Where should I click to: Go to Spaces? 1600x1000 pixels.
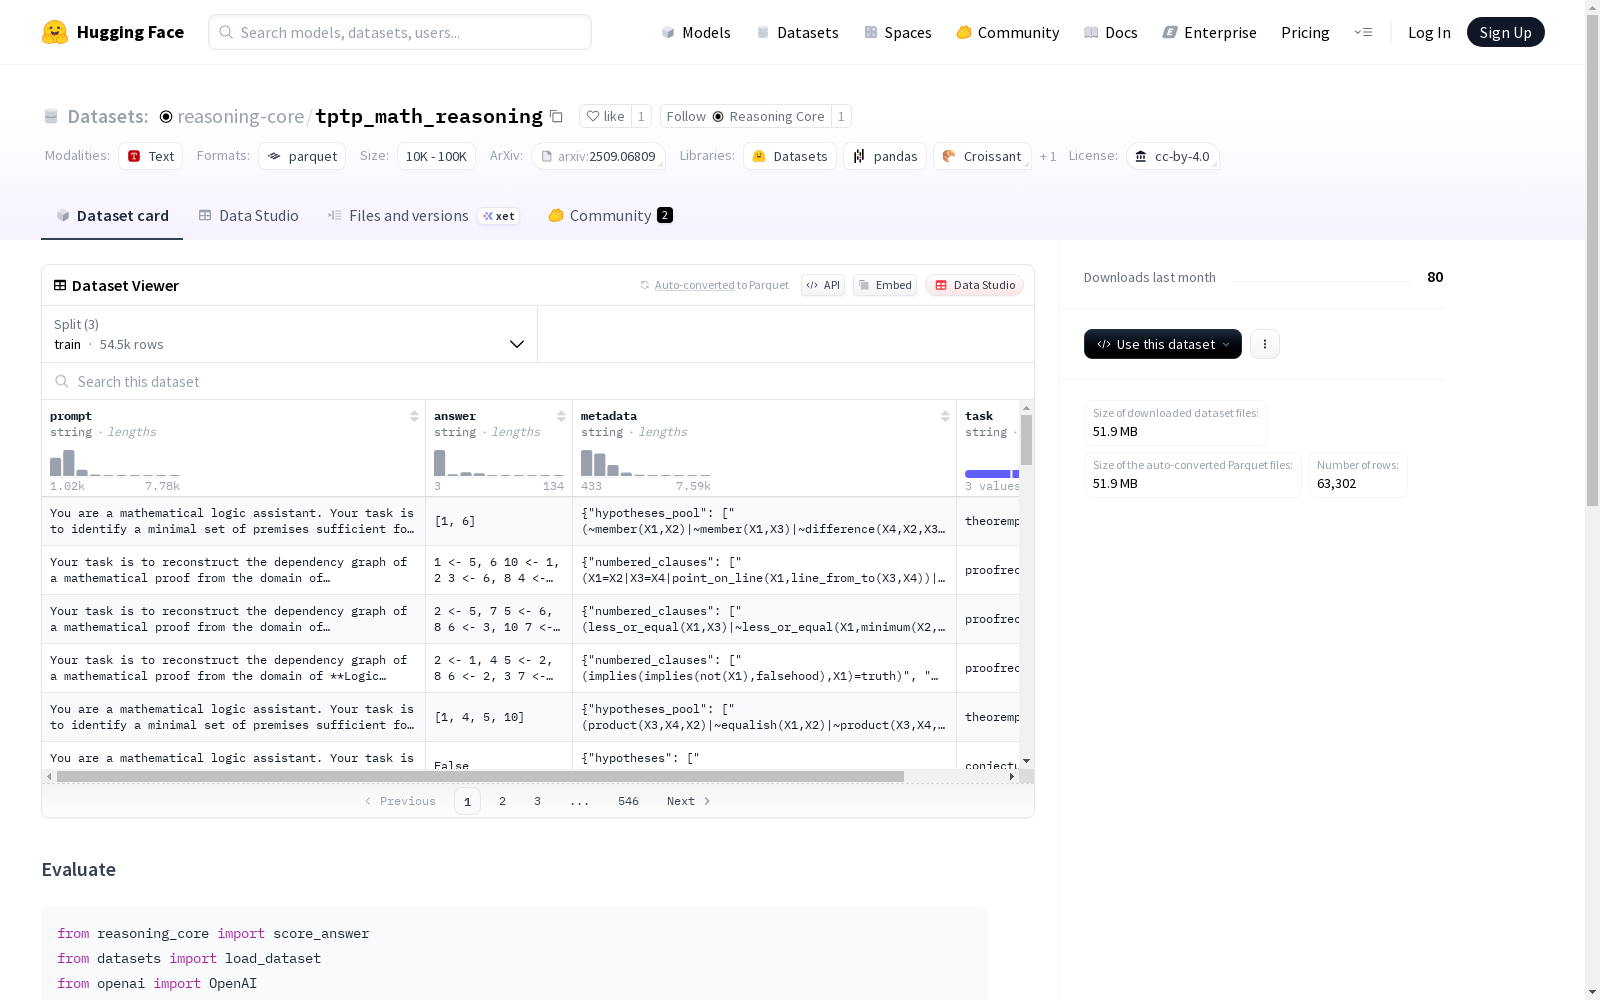[898, 32]
